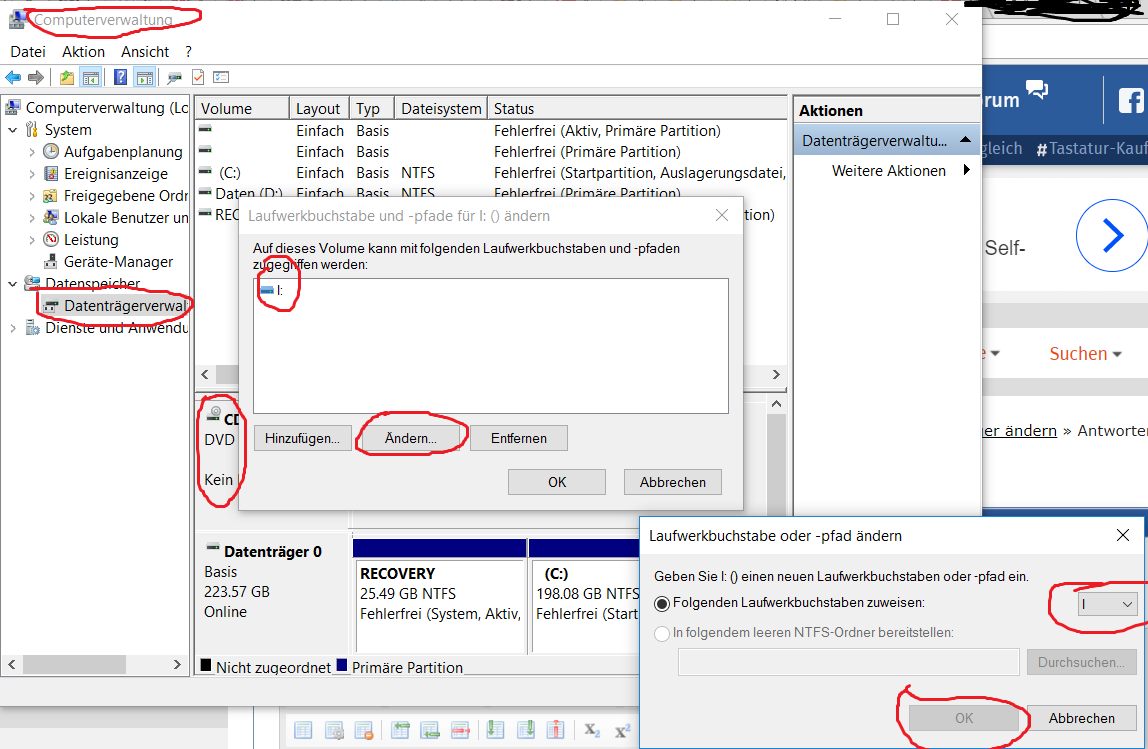The width and height of the screenshot is (1148, 749).
Task: Open the ? help menu
Action: 188,52
